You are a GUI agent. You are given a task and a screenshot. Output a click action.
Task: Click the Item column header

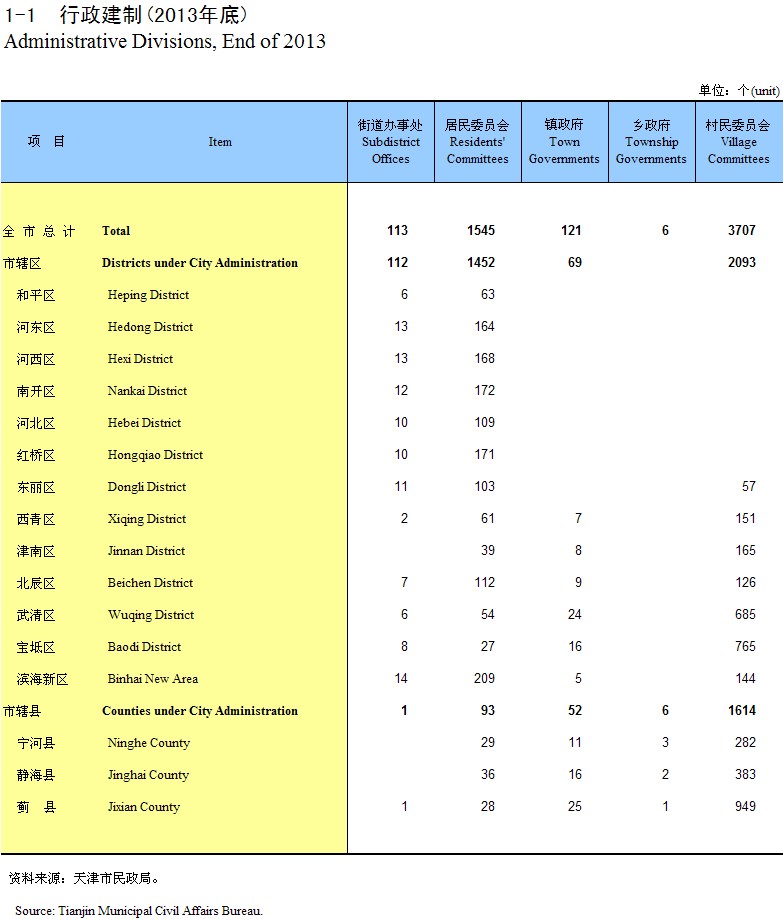220,142
